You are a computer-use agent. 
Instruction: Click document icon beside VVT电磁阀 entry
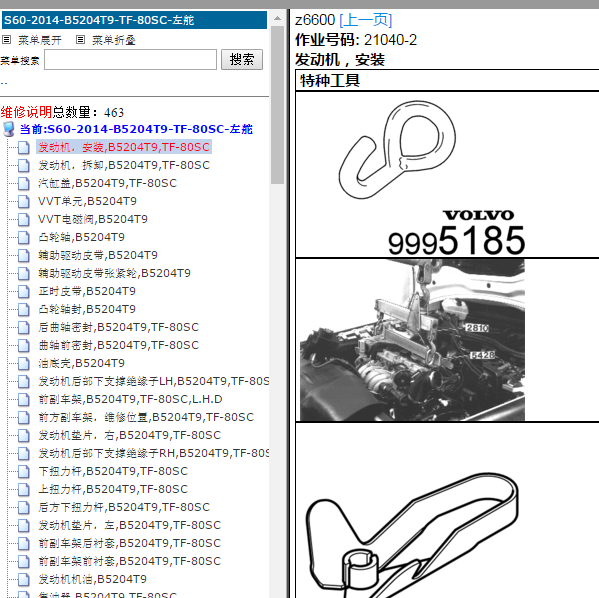[24, 219]
